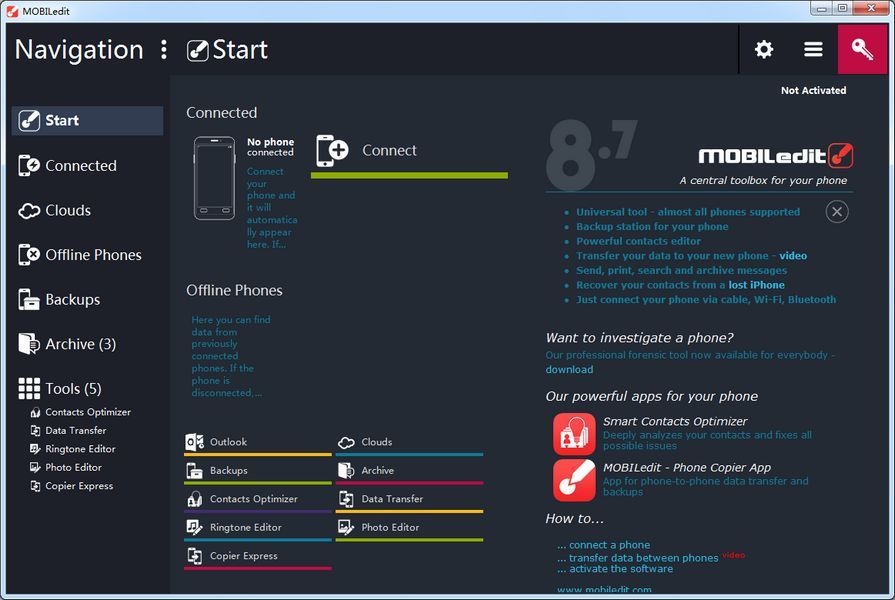Click the Ringtone Editor tile label
The height and width of the screenshot is (600, 895).
pos(245,527)
